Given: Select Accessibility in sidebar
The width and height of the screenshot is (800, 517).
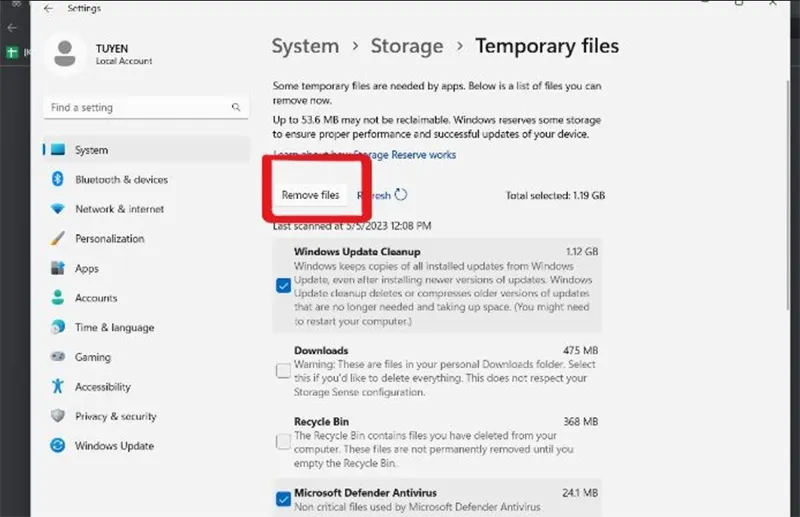Looking at the screenshot, I should (146, 386).
